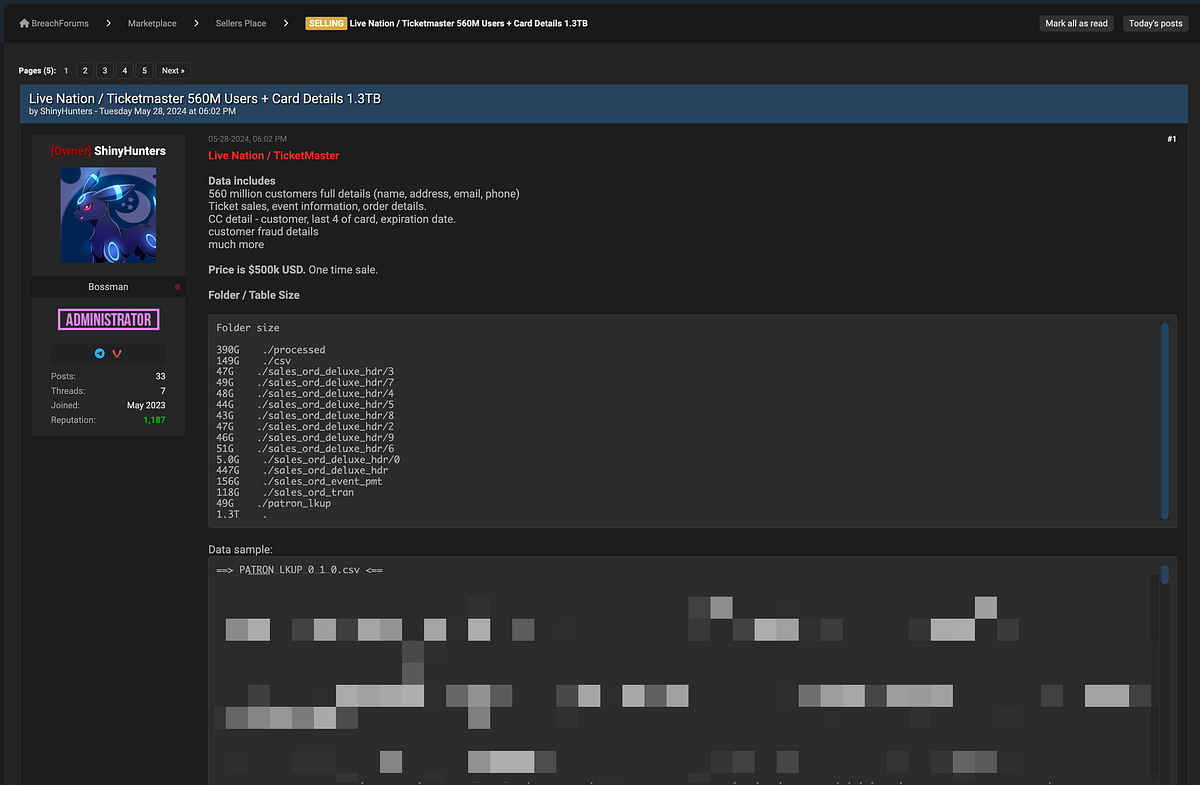
Task: Click Joined May 2023 value
Action: [x=146, y=405]
